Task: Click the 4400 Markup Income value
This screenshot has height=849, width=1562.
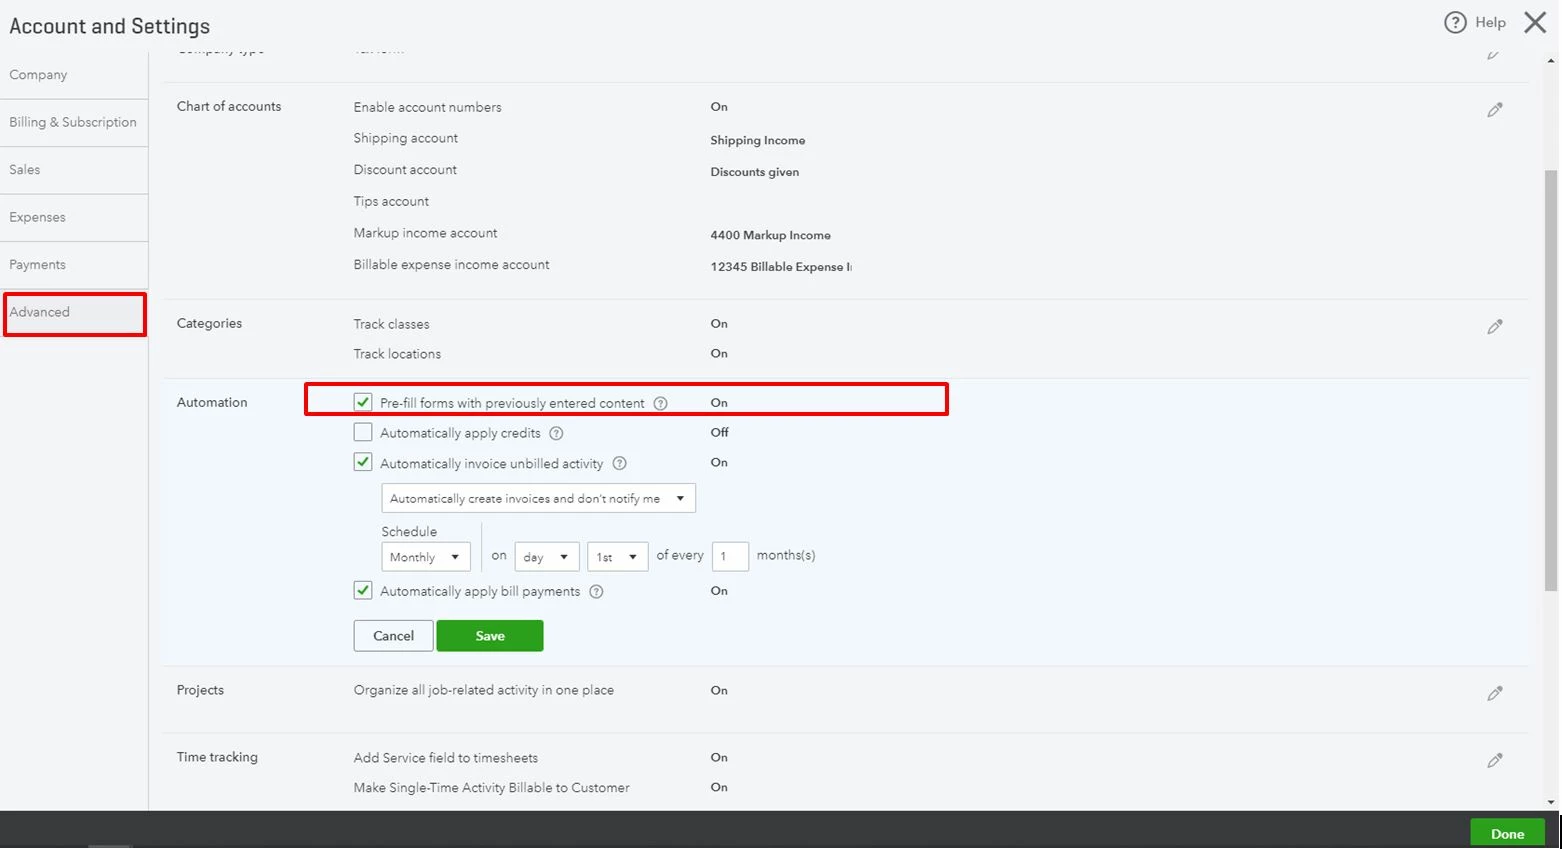Action: point(770,236)
